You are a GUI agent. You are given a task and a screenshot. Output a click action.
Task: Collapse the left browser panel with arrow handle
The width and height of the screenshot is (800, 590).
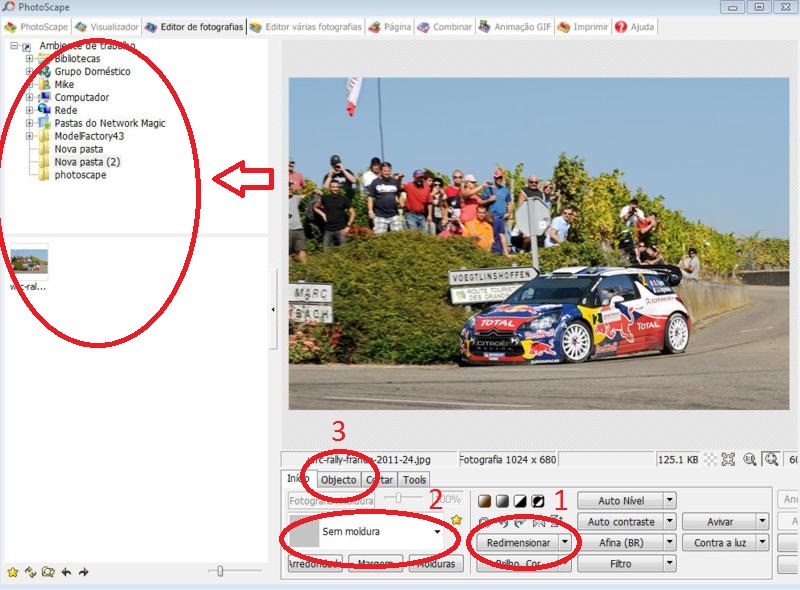[273, 309]
